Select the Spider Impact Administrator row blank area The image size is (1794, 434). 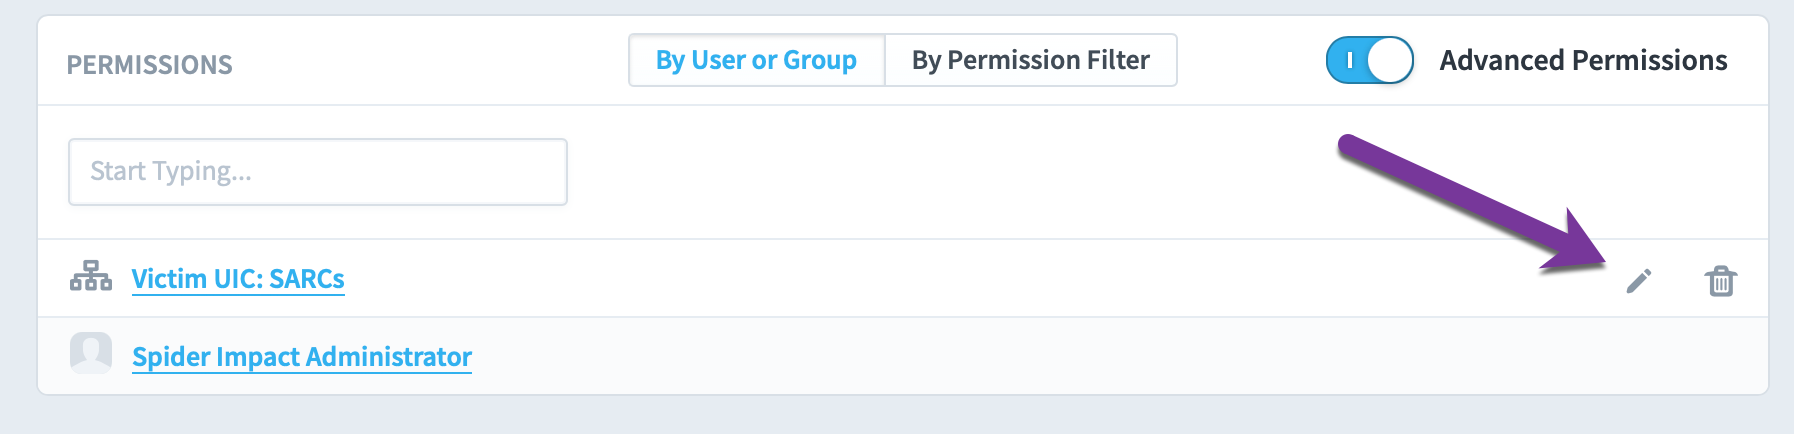(1100, 357)
